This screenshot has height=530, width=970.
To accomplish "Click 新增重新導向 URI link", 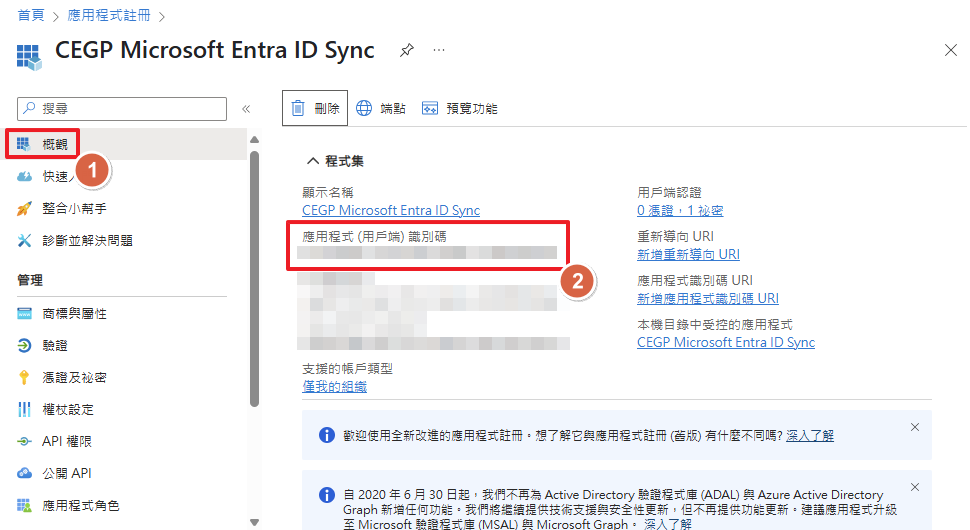I will 688,254.
